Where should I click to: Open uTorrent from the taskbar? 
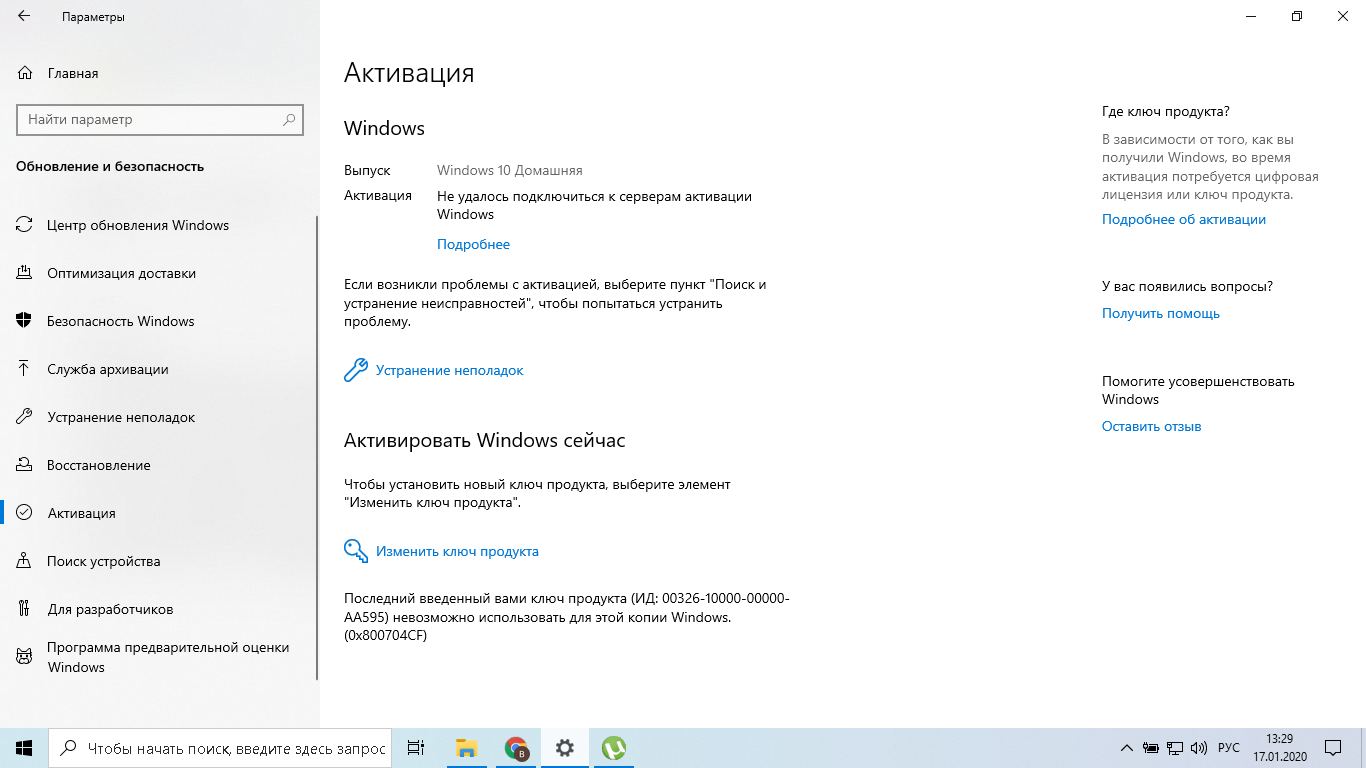pos(614,748)
